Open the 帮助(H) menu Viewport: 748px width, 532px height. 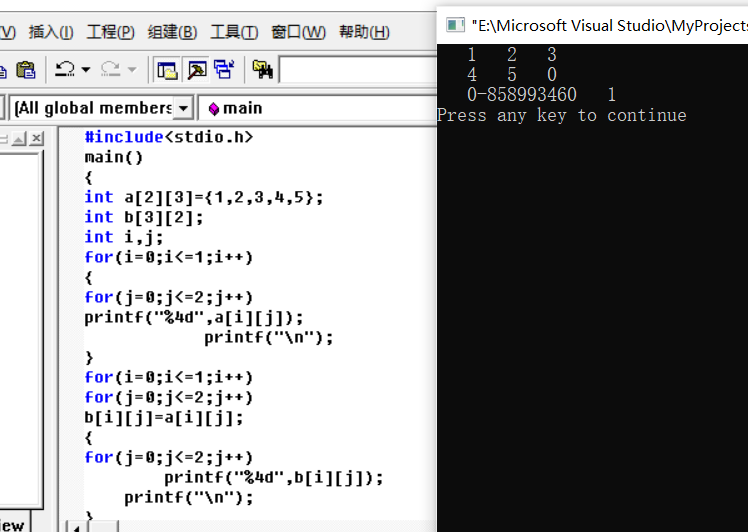click(364, 32)
